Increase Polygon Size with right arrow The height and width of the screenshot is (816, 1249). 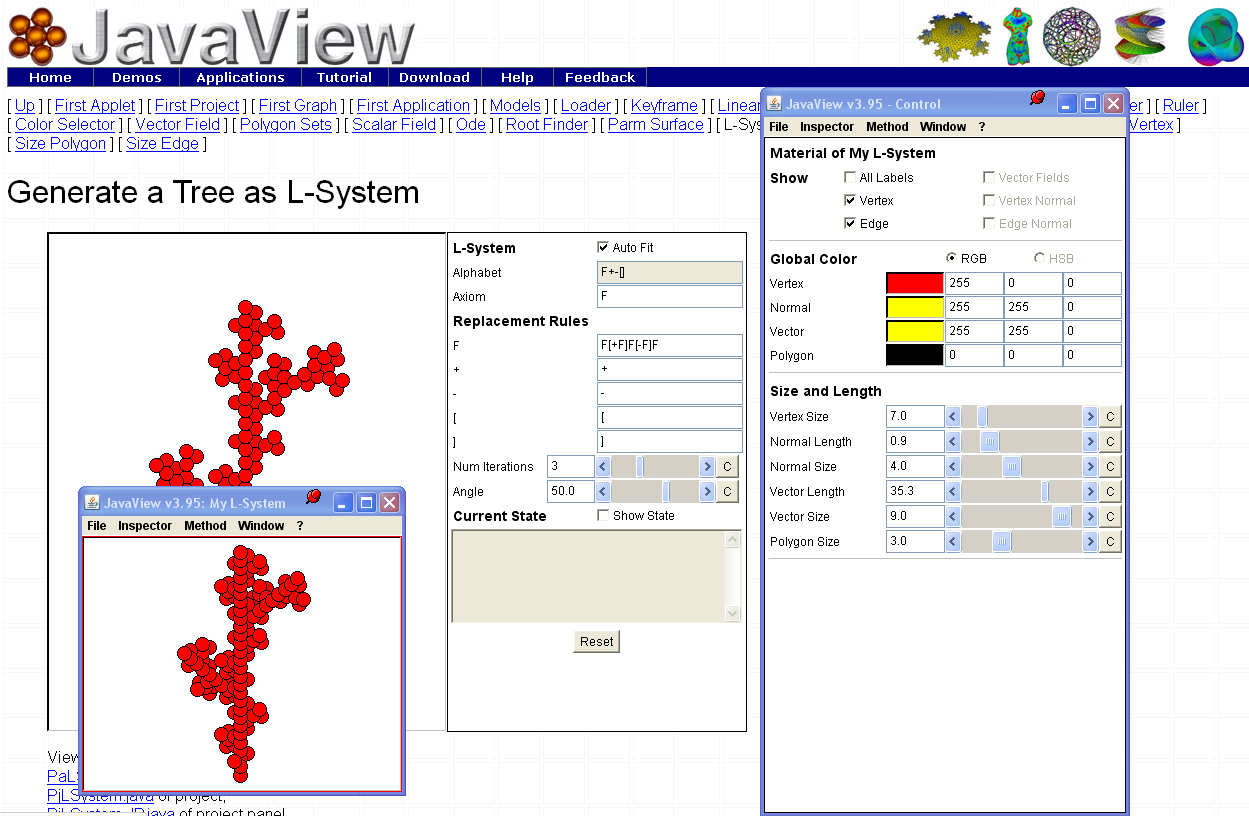point(1090,542)
